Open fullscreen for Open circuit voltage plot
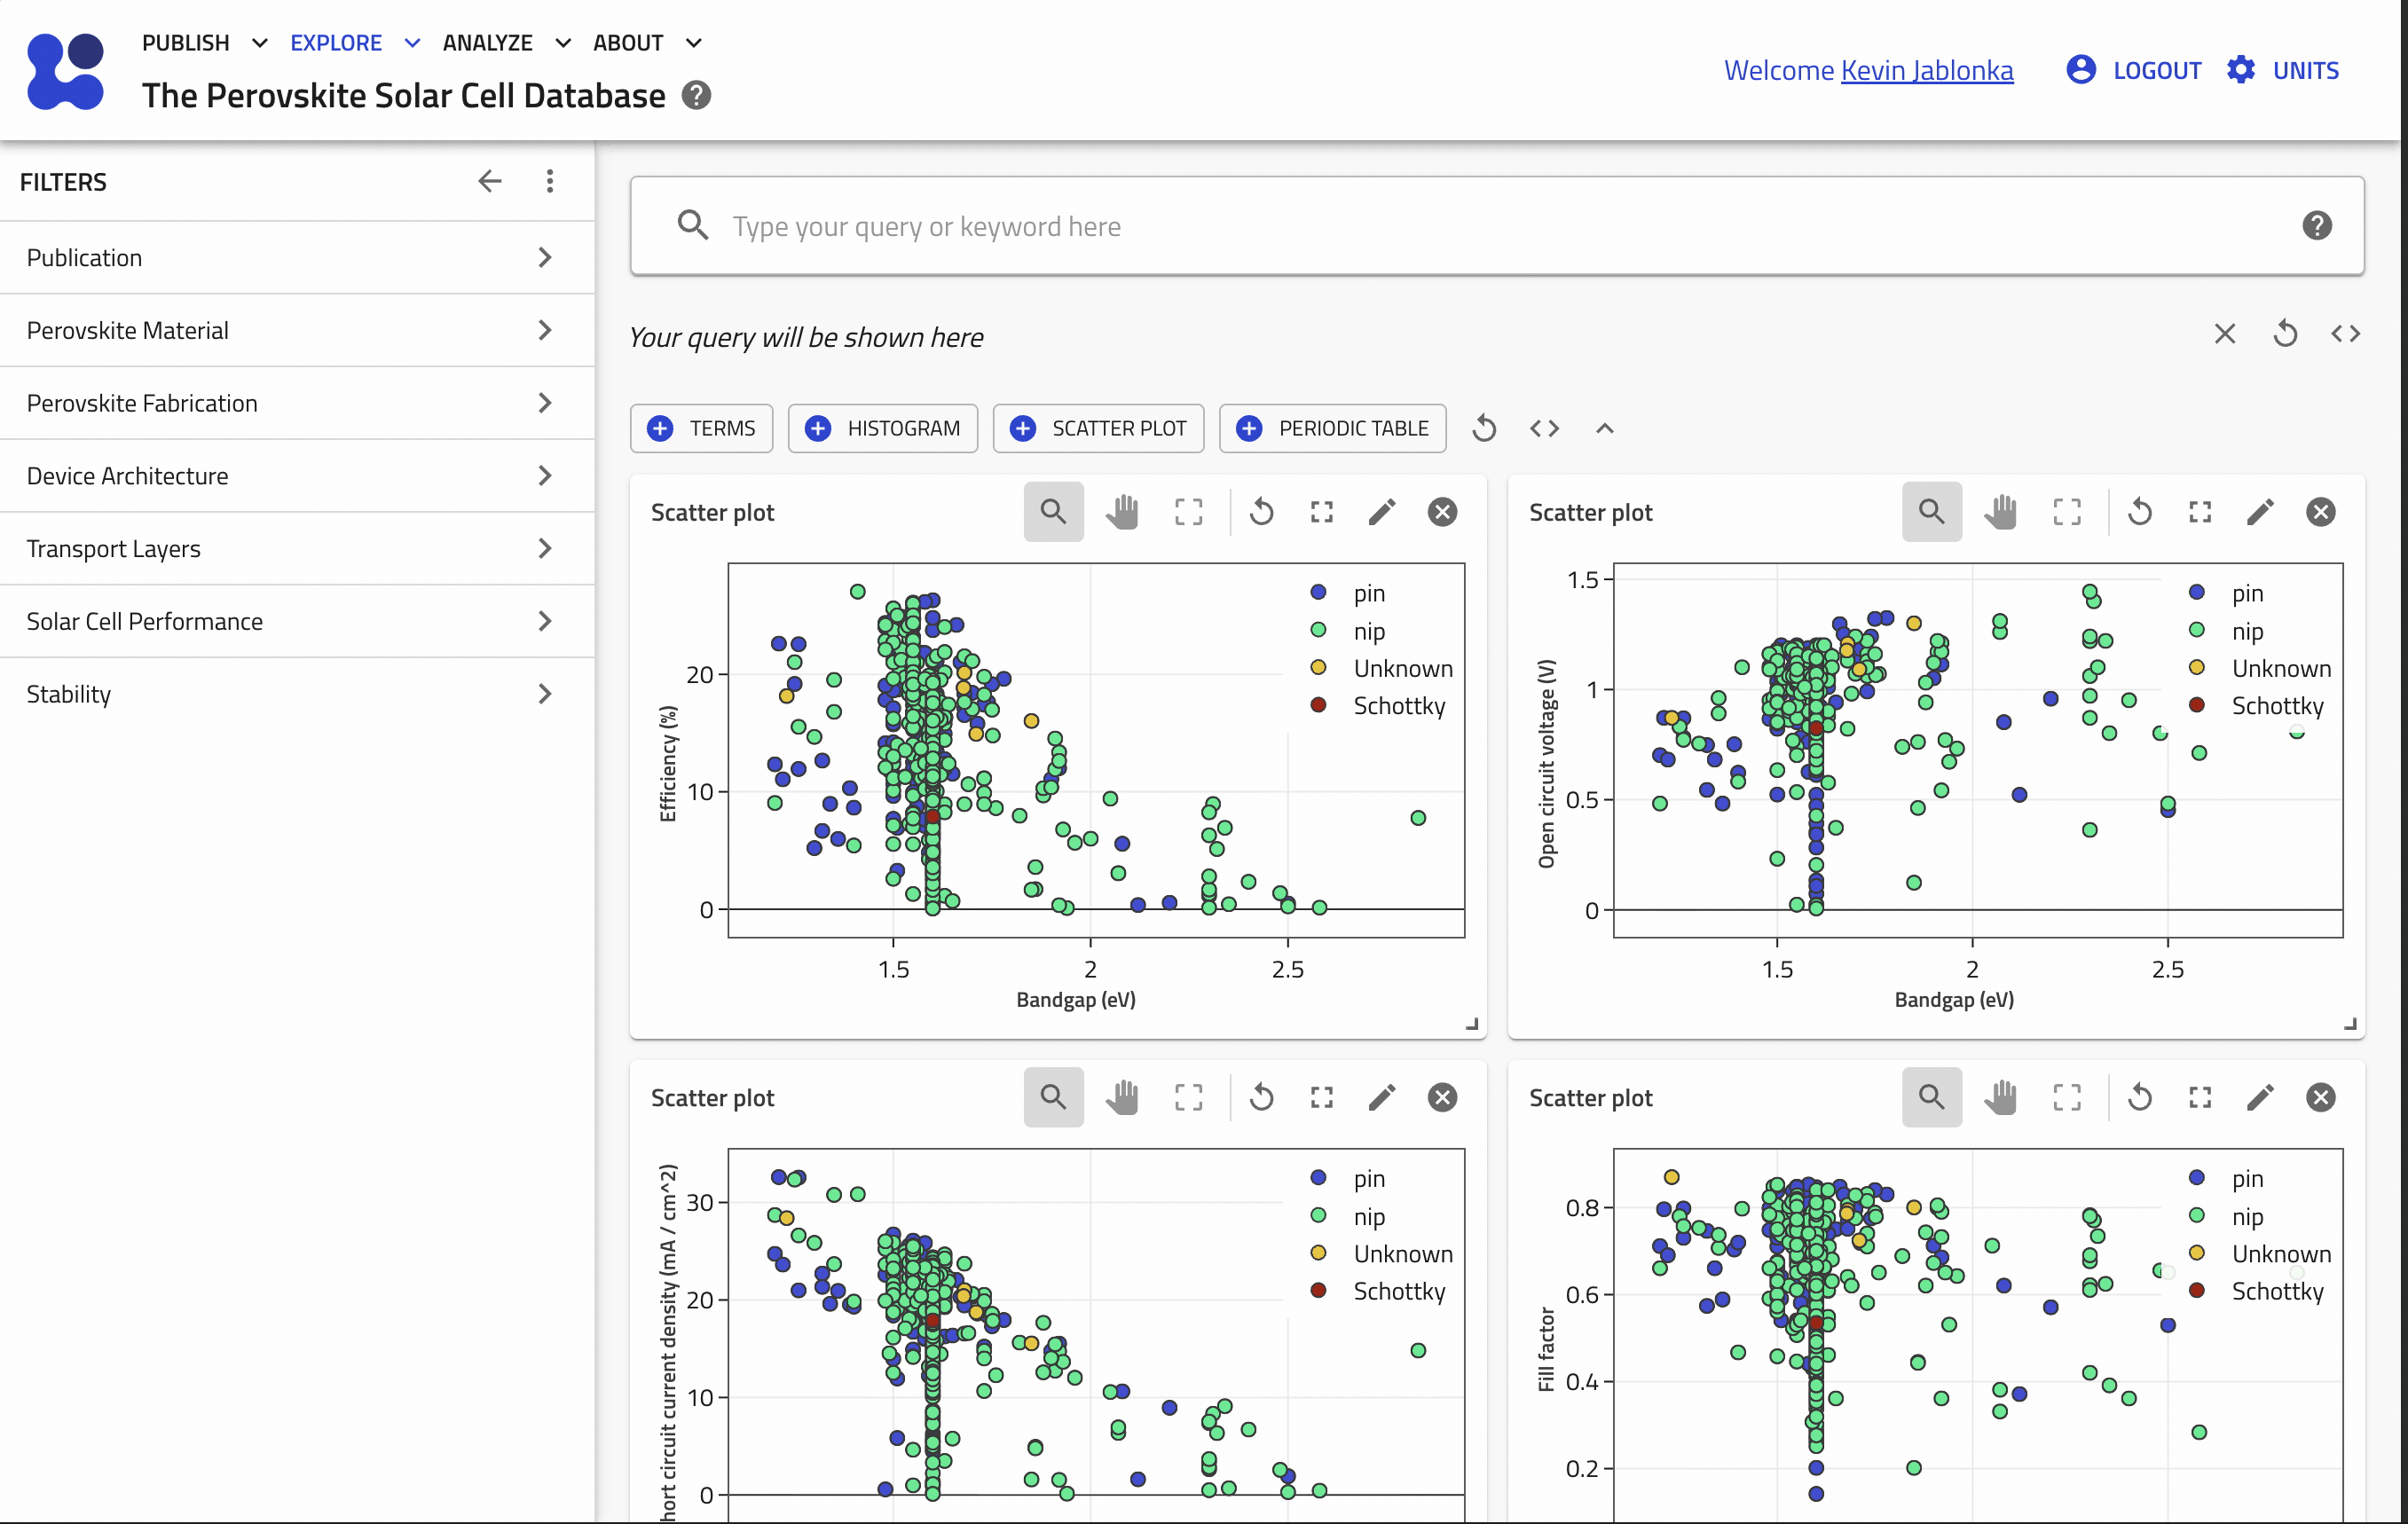 [2200, 512]
